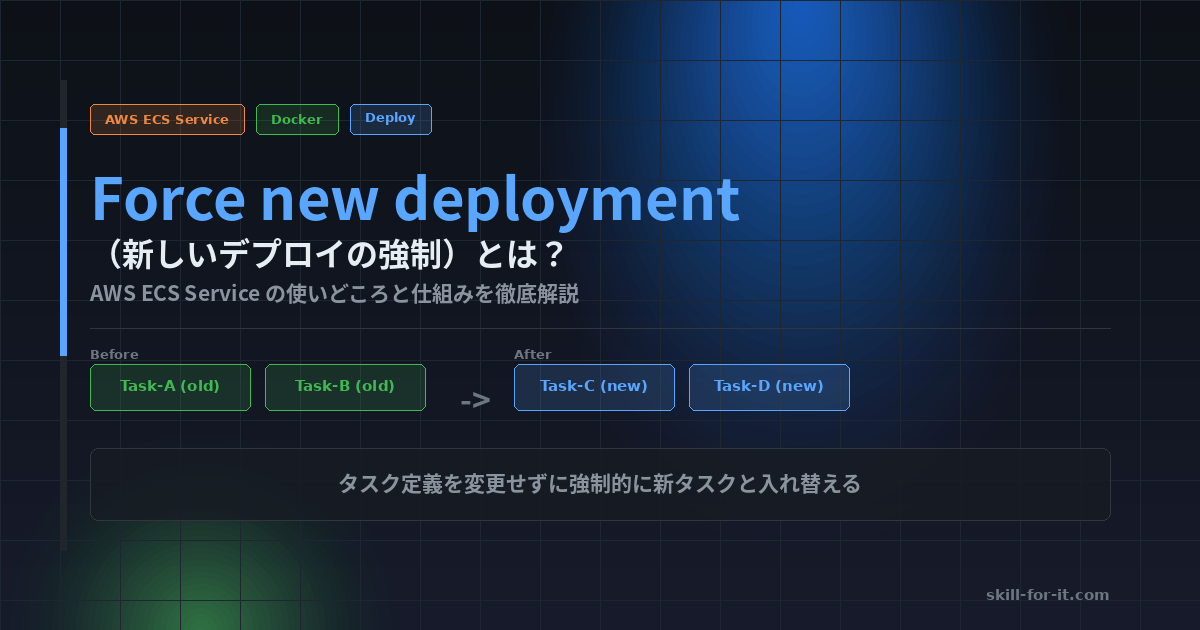The image size is (1200, 630).
Task: Select the Task-C (new) box
Action: click(x=594, y=387)
